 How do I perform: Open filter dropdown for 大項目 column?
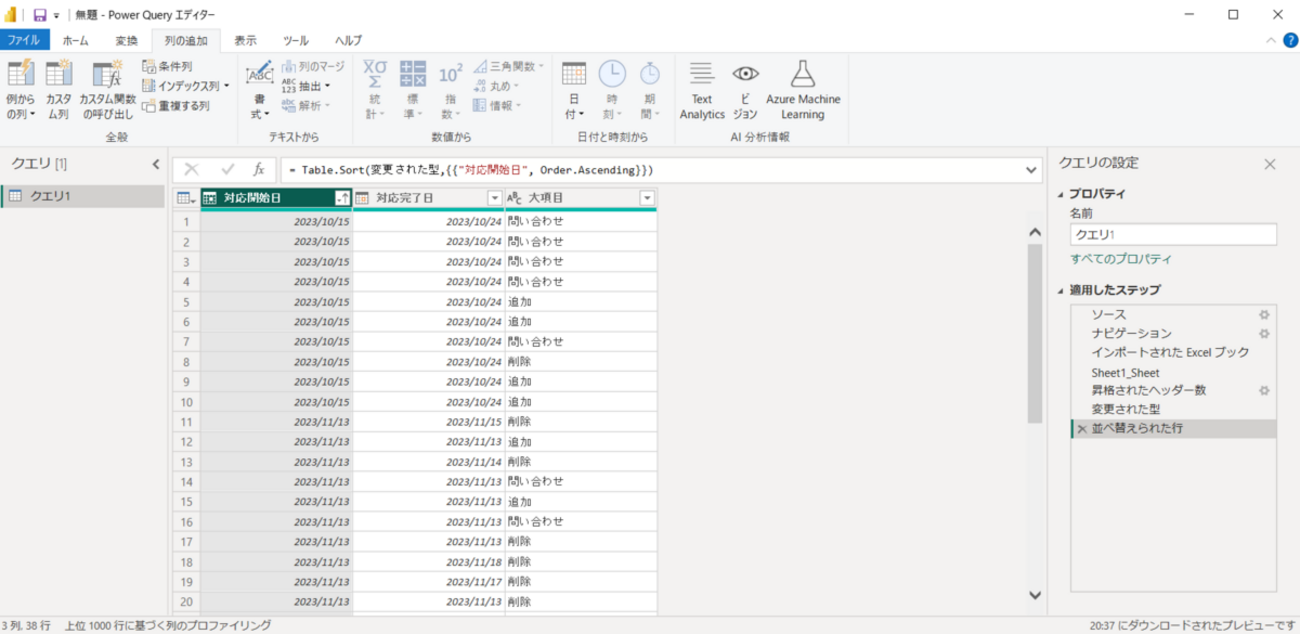pos(647,198)
